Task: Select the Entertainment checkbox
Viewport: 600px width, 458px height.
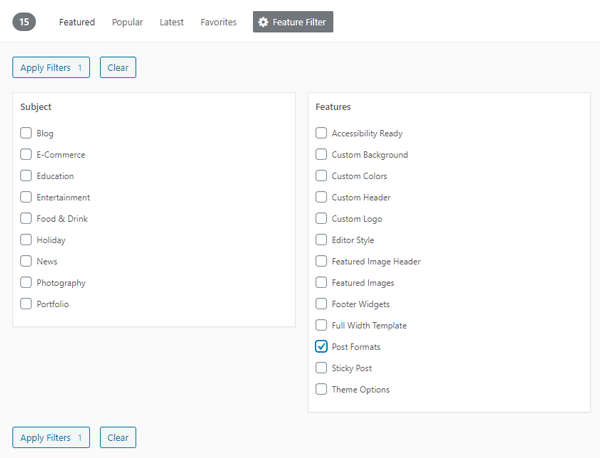Action: tap(26, 197)
